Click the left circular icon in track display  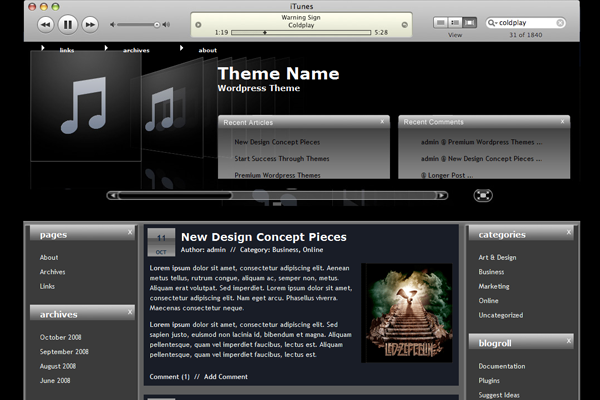coord(198,25)
